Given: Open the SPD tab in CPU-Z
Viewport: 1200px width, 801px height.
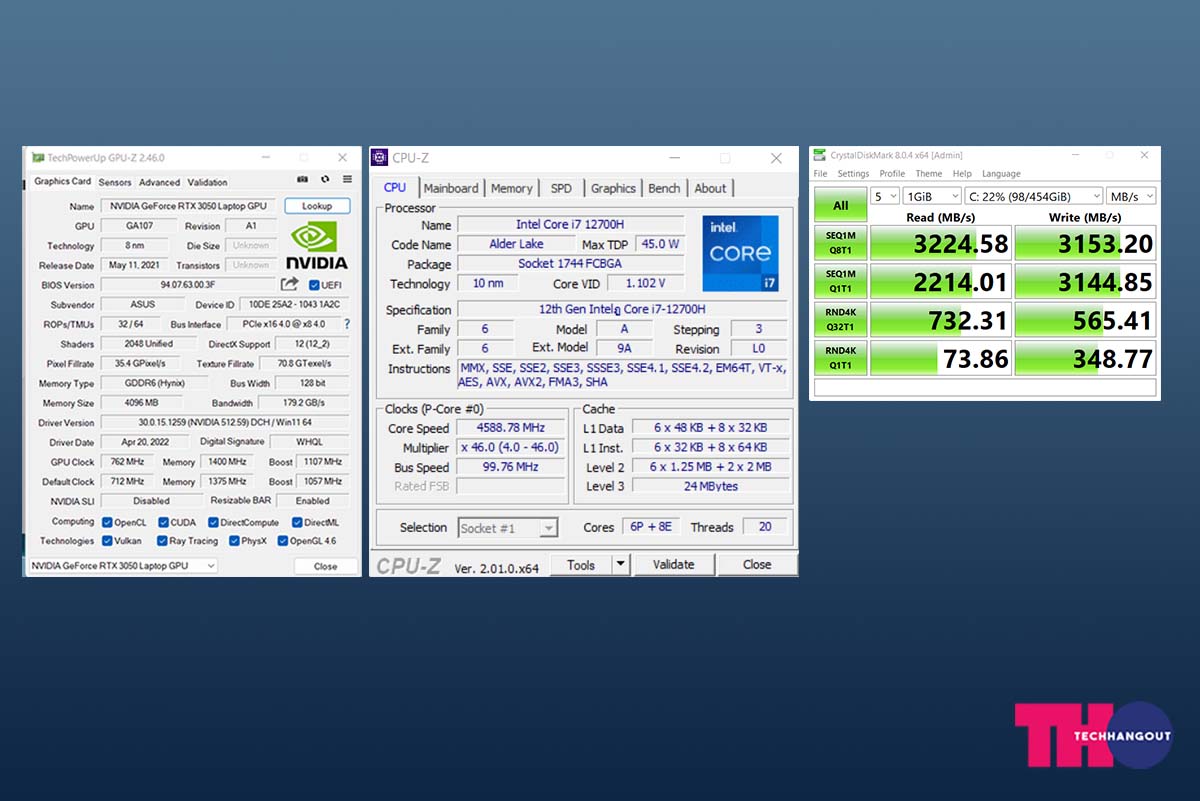Looking at the screenshot, I should 562,188.
